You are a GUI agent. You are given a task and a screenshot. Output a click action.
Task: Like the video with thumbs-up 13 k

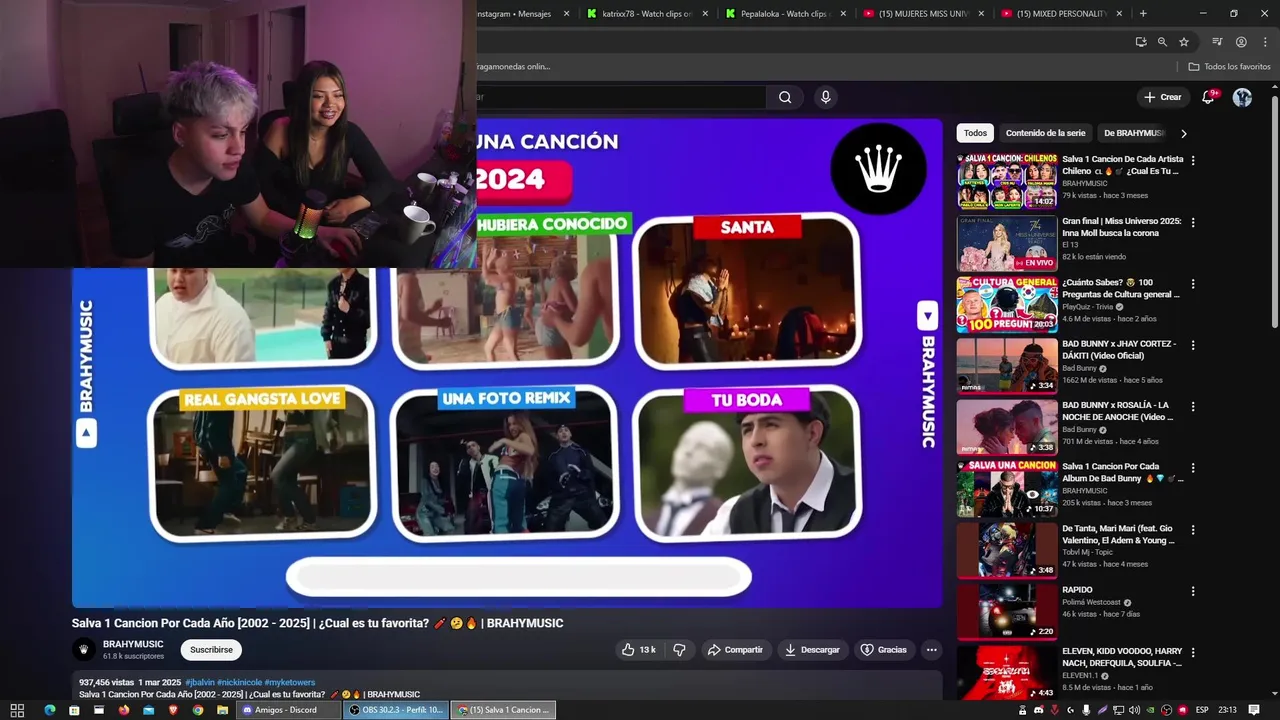pyautogui.click(x=638, y=650)
